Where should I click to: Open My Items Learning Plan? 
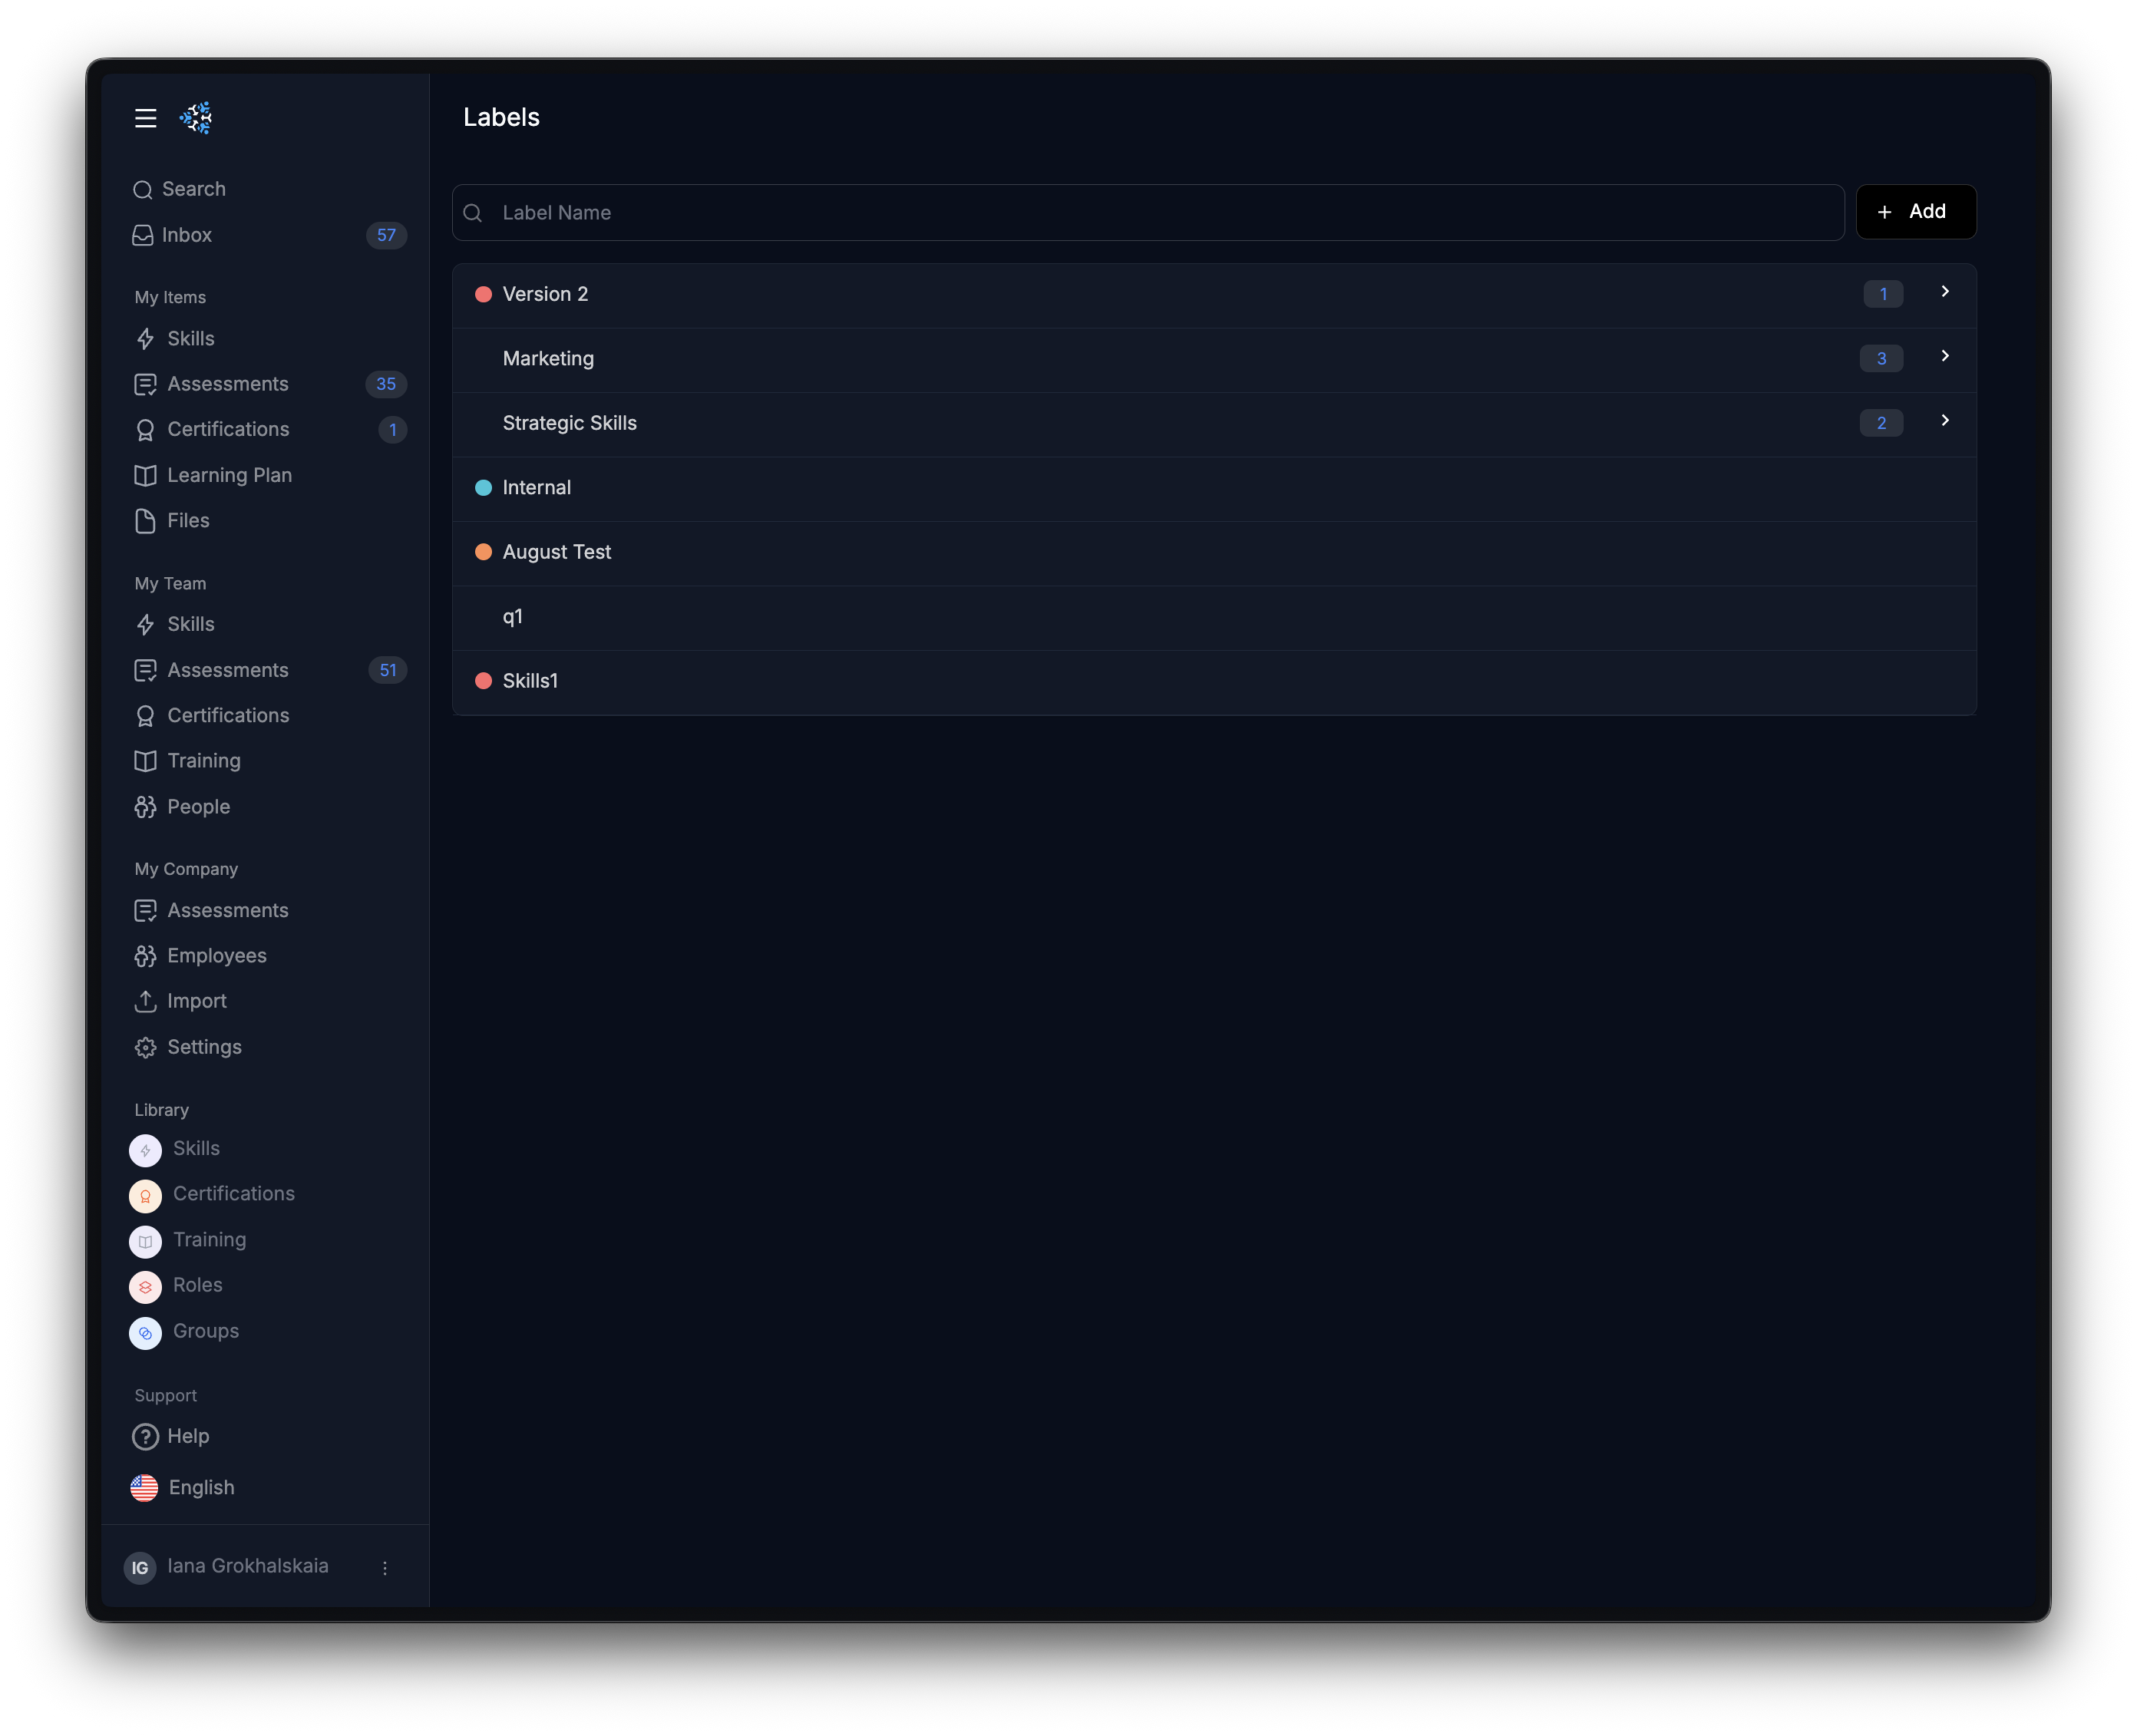pyautogui.click(x=229, y=475)
